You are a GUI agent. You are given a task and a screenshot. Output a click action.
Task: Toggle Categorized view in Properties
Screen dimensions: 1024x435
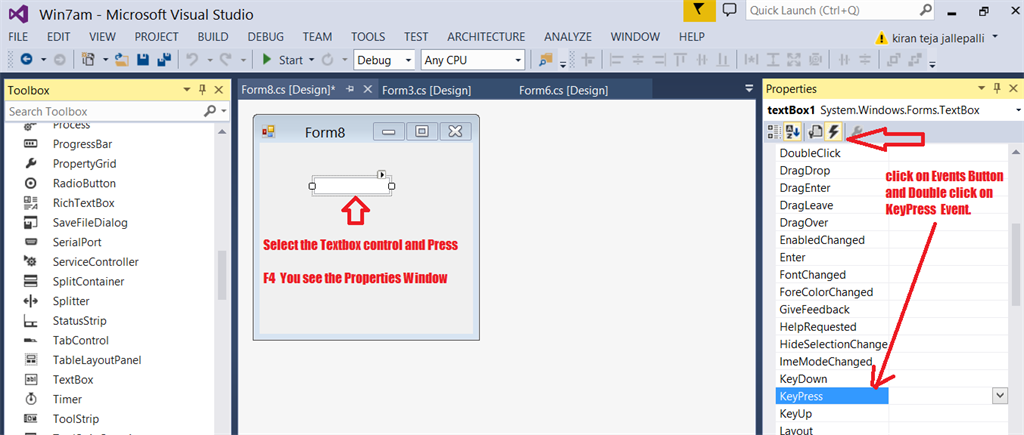[x=775, y=132]
